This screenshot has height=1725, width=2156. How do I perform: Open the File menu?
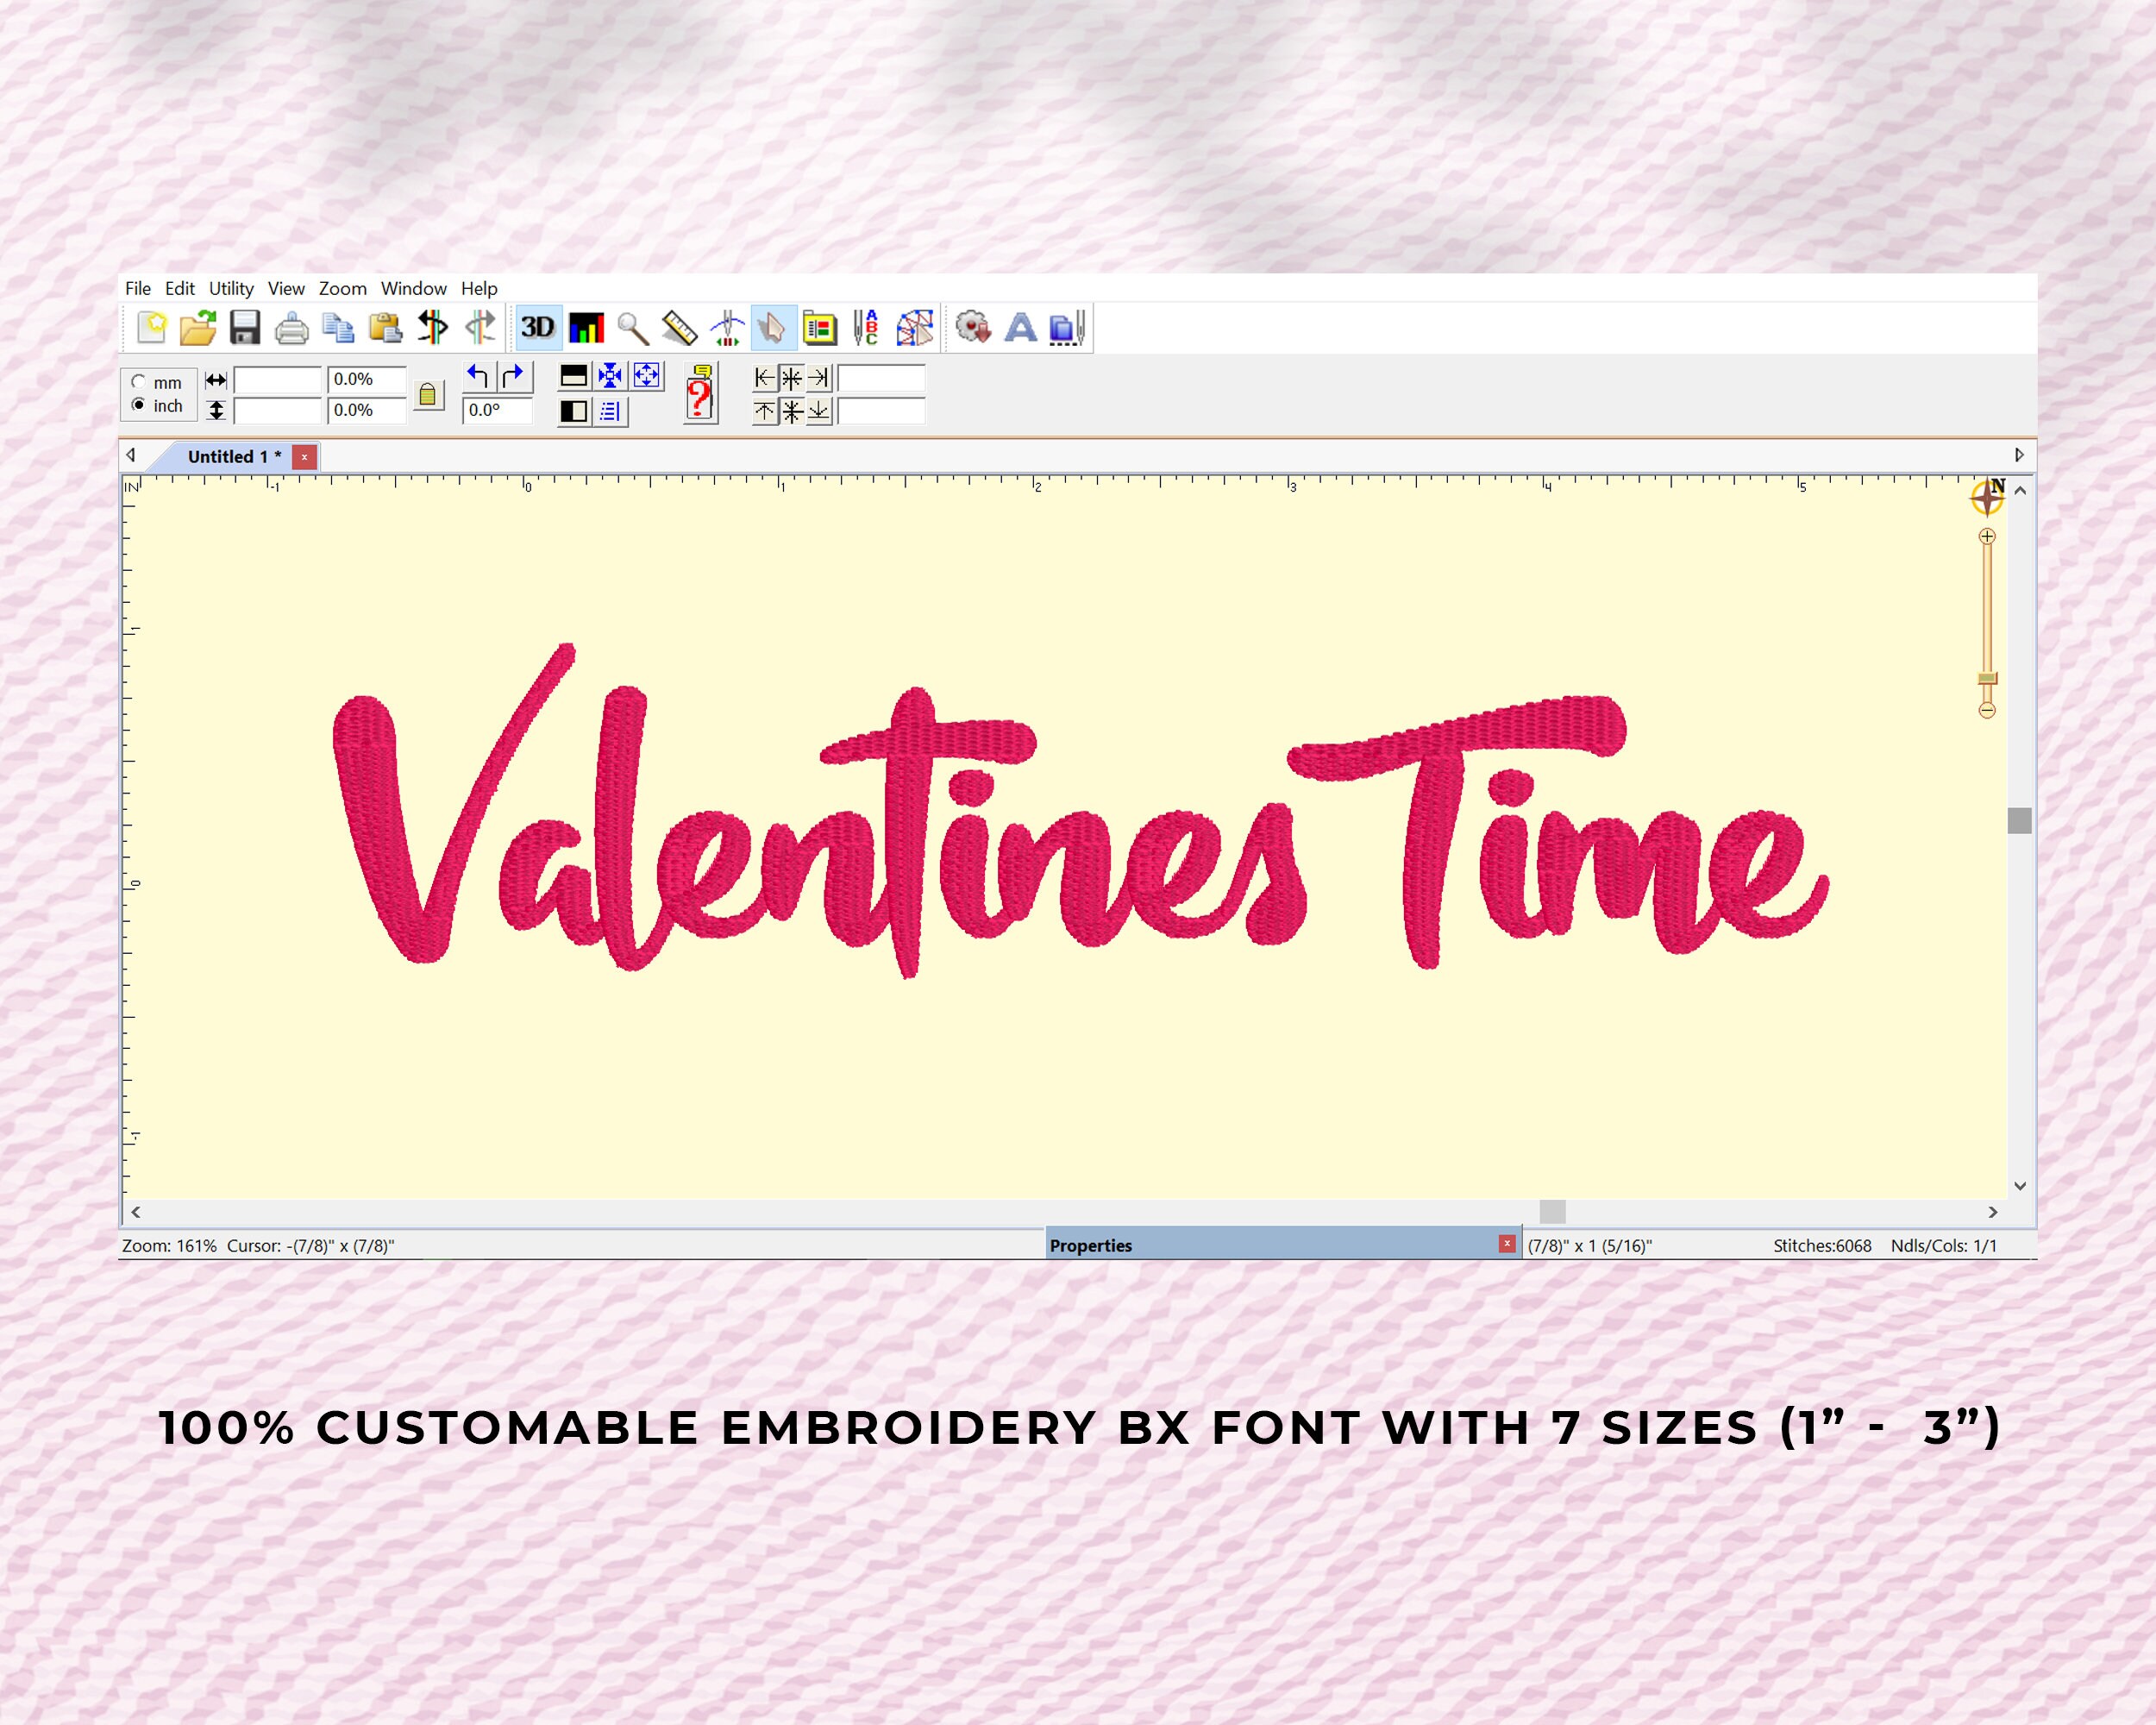pyautogui.click(x=138, y=289)
